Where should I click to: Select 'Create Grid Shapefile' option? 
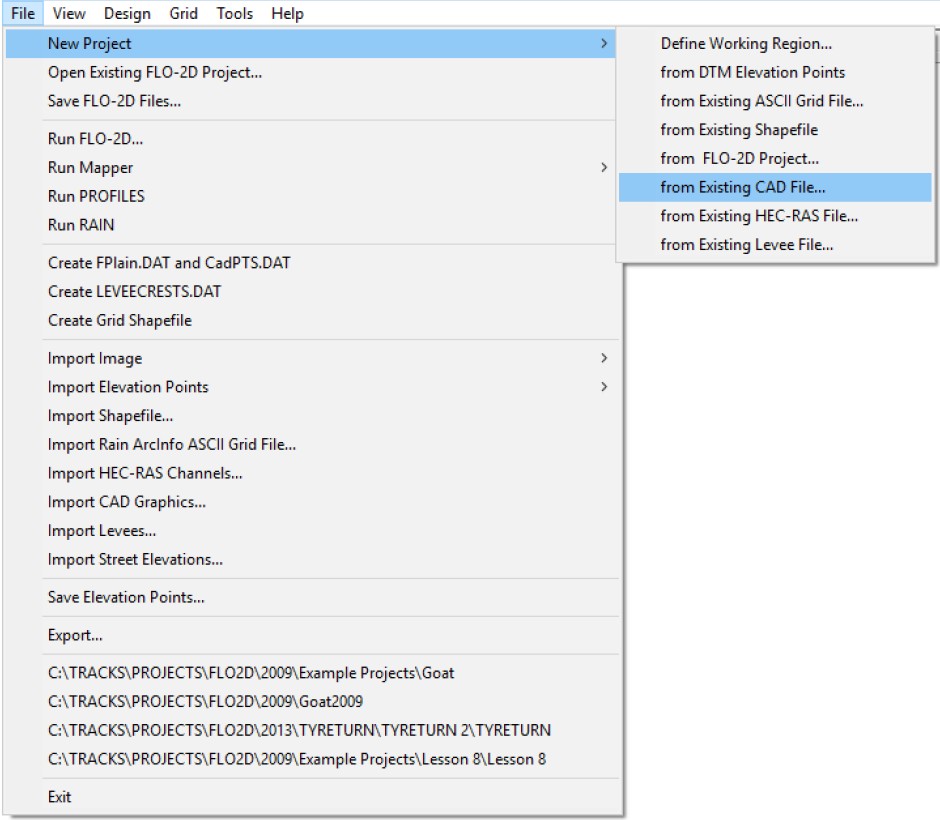[x=119, y=320]
